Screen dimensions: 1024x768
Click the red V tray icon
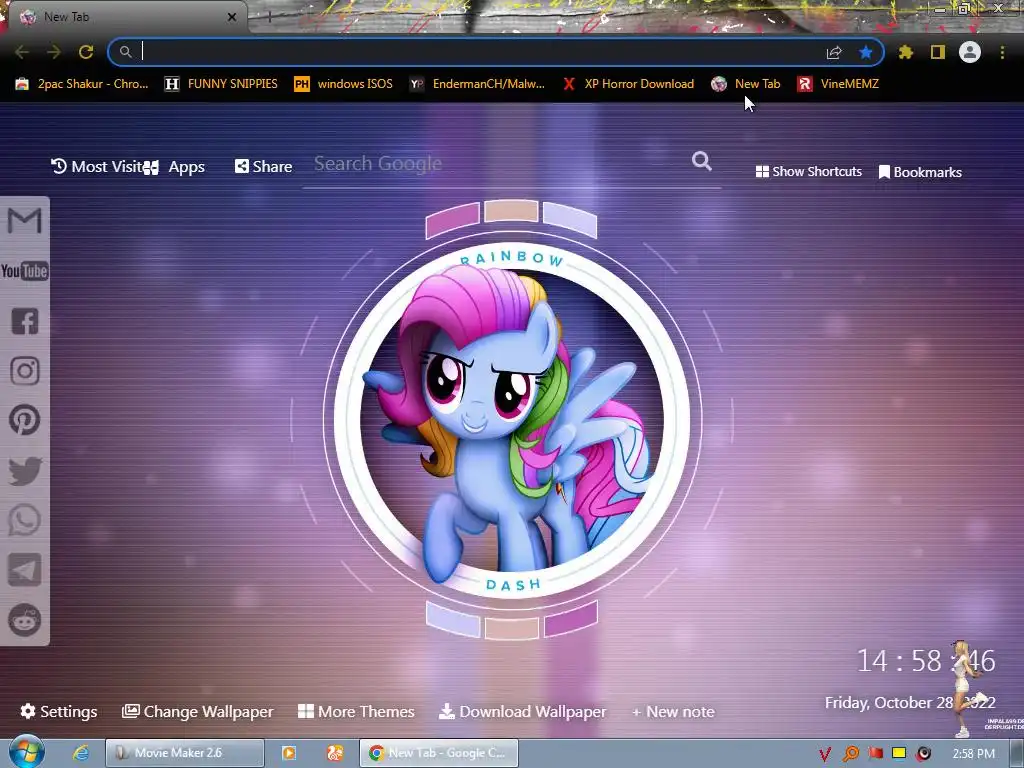pos(825,754)
